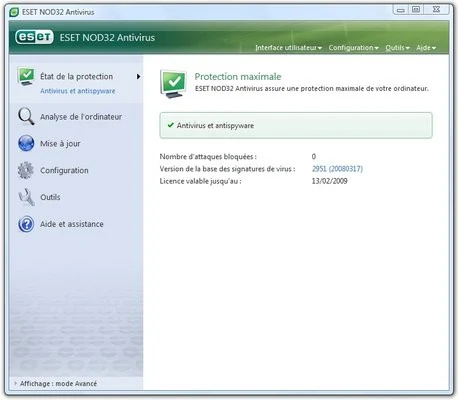Click the license date 13/02/2009
The image size is (458, 400).
point(329,181)
